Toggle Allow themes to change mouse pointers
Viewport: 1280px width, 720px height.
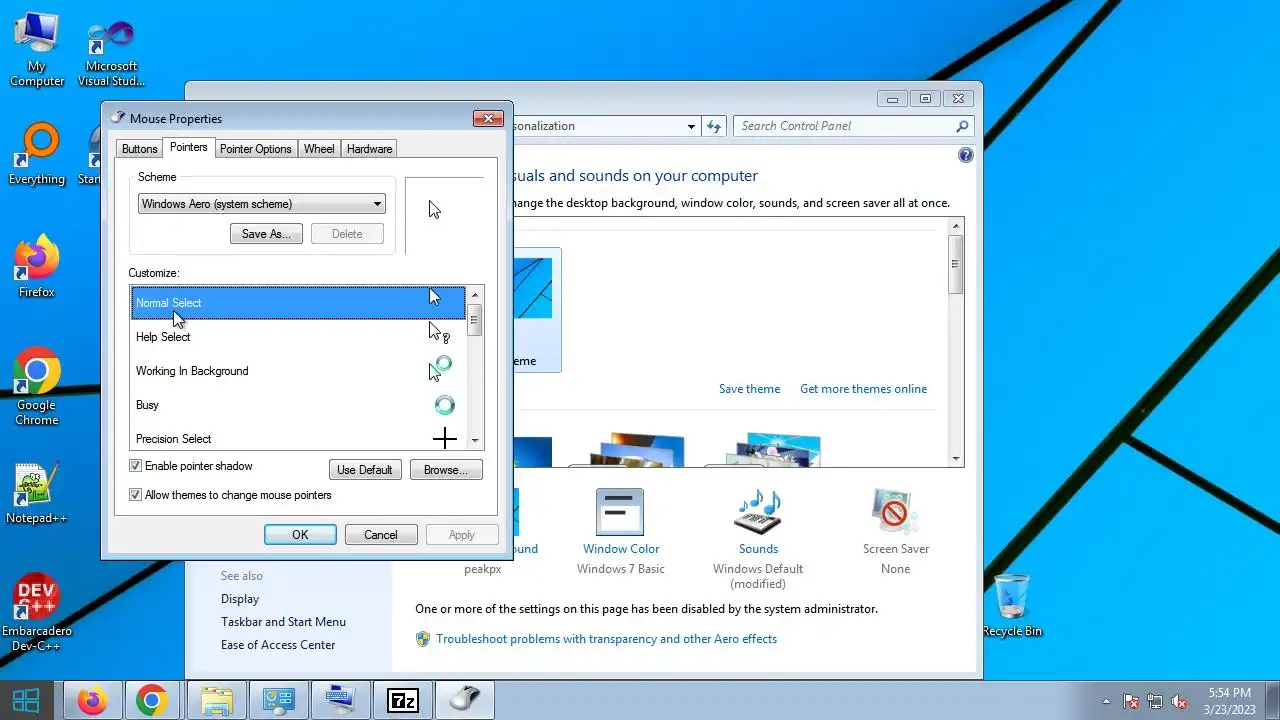tap(135, 495)
